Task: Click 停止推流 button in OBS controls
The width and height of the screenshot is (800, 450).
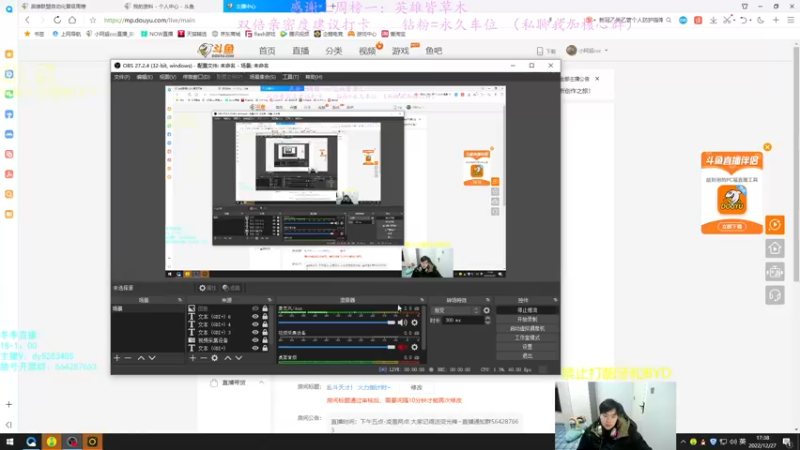Action: click(527, 310)
